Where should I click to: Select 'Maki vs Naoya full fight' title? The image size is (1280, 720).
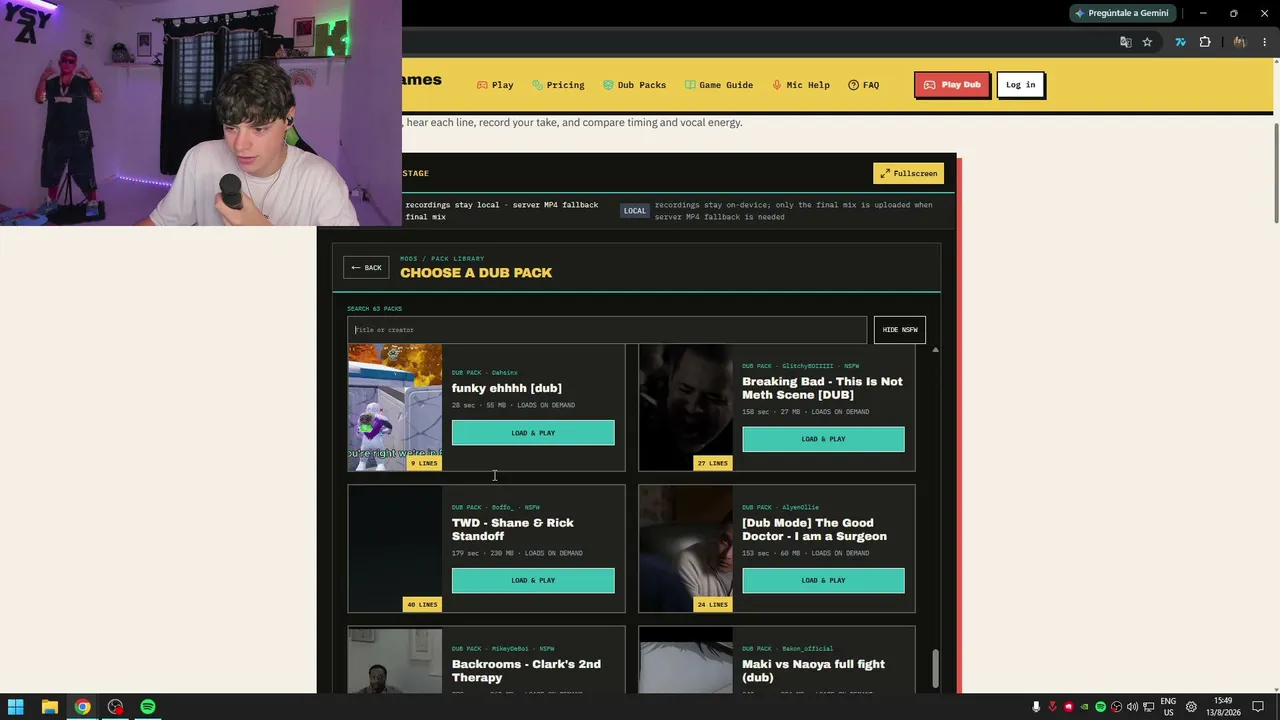813,670
